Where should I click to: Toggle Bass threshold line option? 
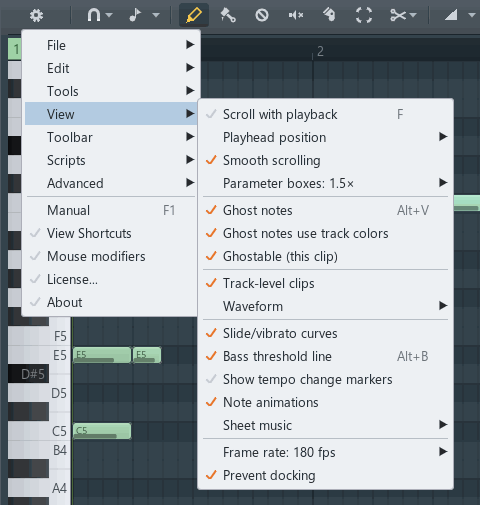[x=326, y=356]
